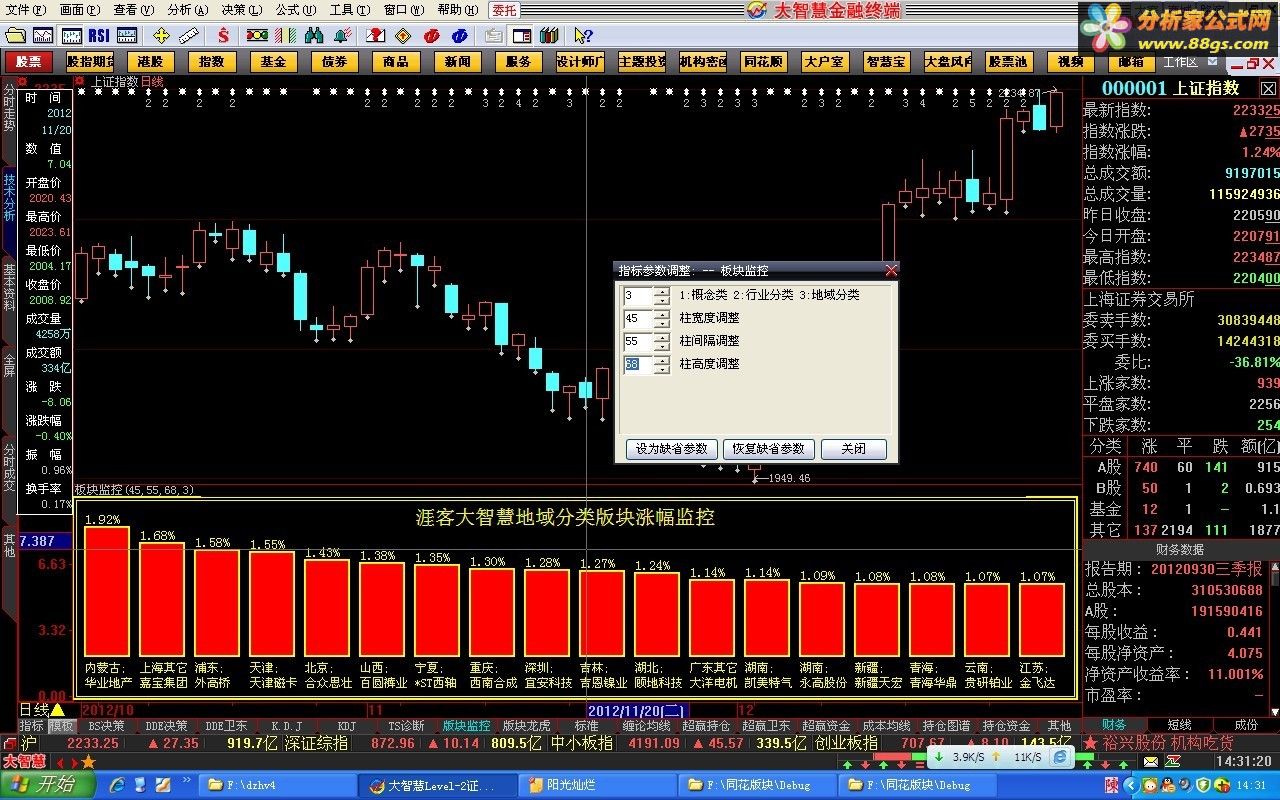Click the 恢复缺省参数 button

pyautogui.click(x=769, y=449)
